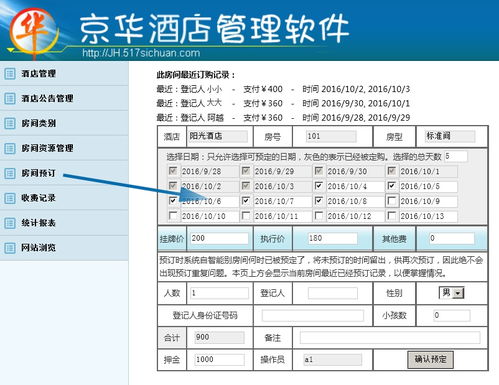Viewport: 499px width, 385px height.
Task: Open the 性别 gender dropdown
Action: point(452,293)
